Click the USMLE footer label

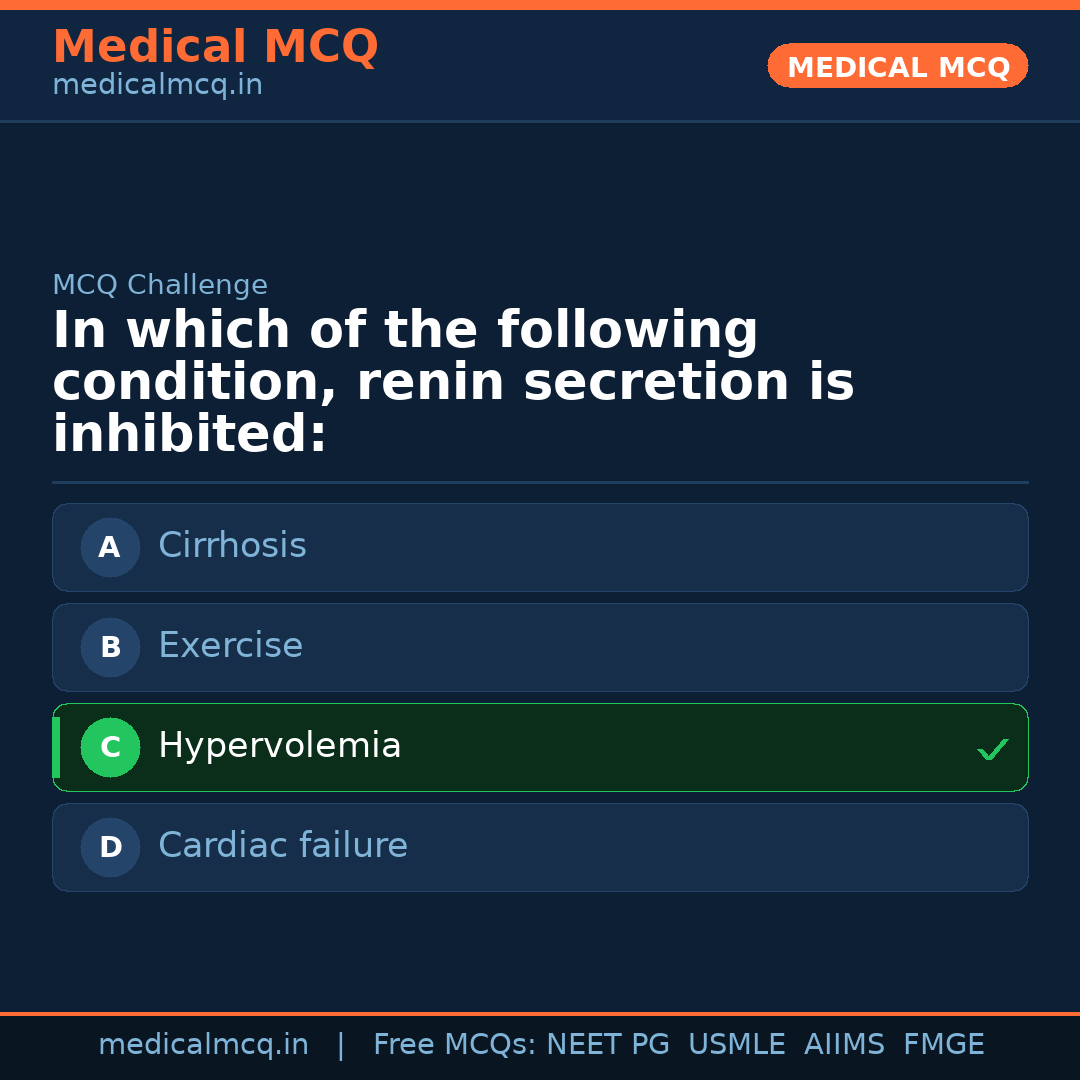[737, 1044]
